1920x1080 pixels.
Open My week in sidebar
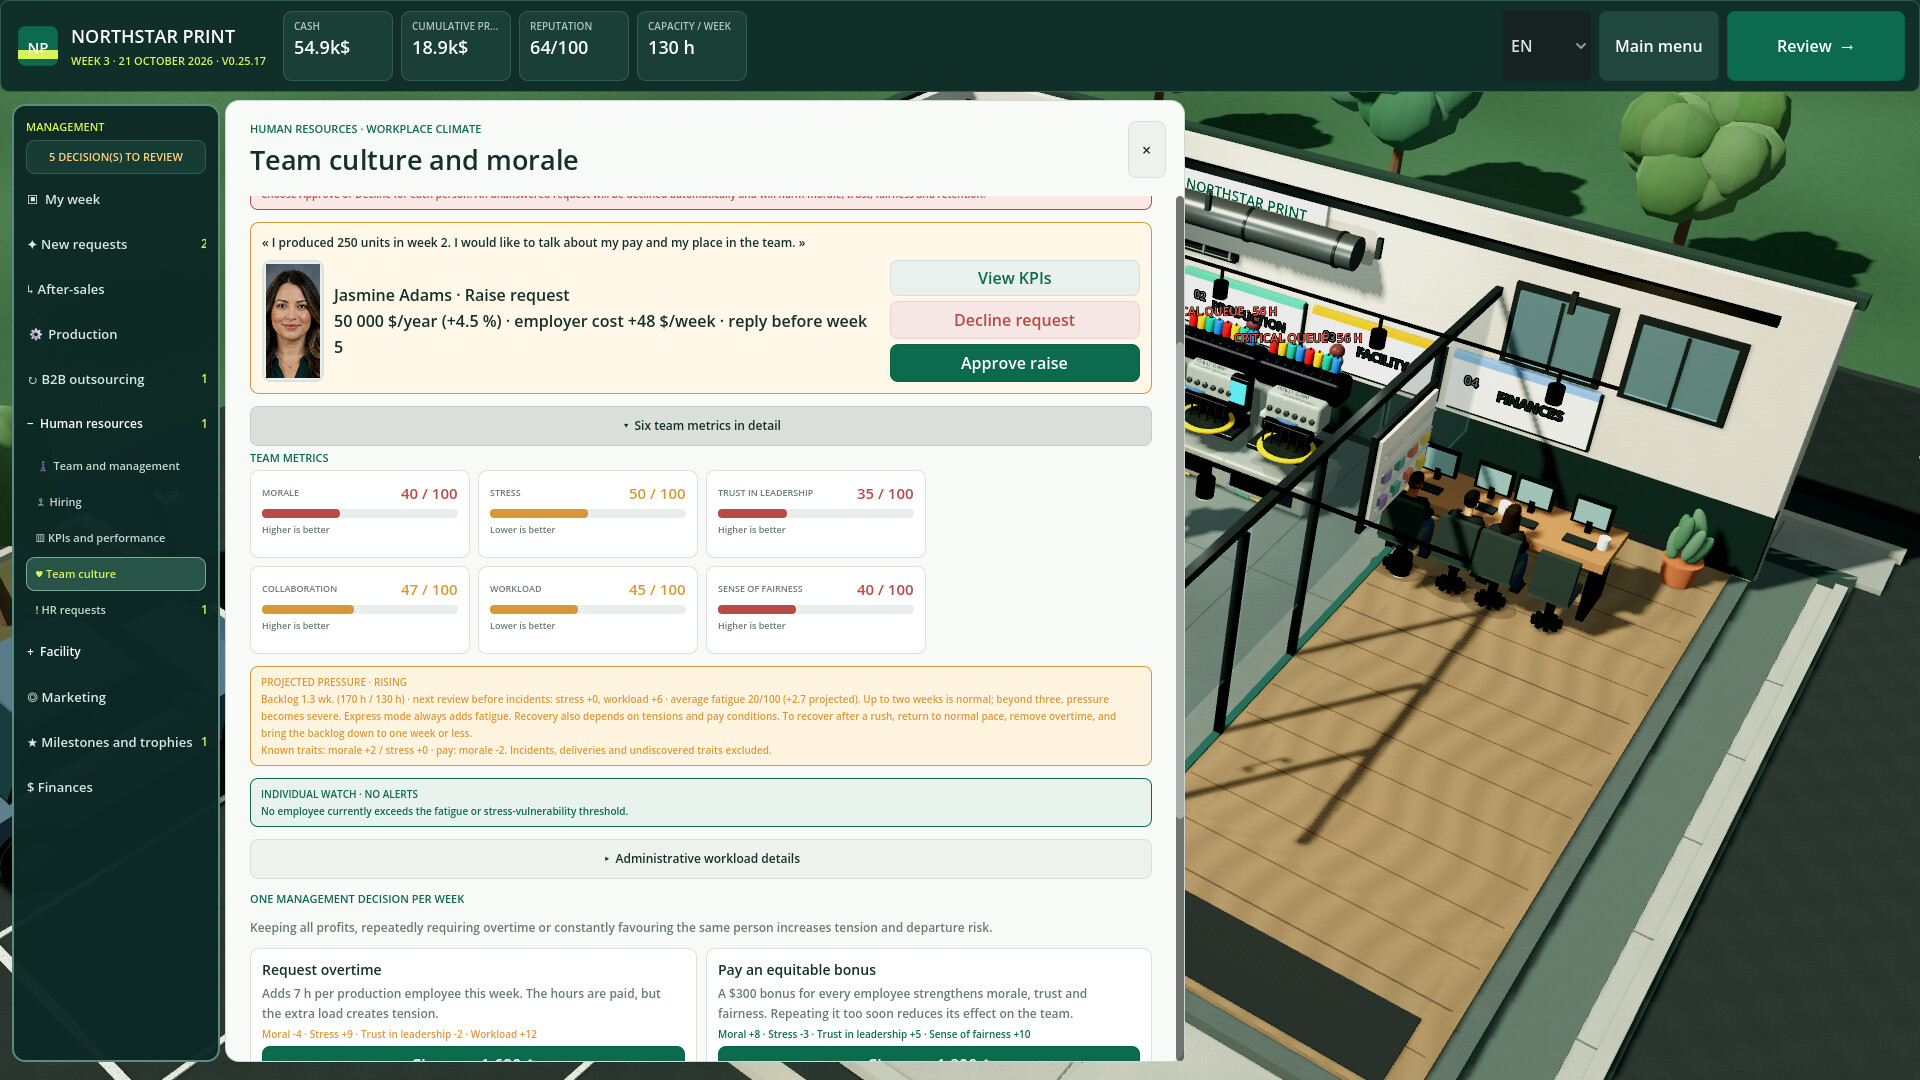click(116, 199)
